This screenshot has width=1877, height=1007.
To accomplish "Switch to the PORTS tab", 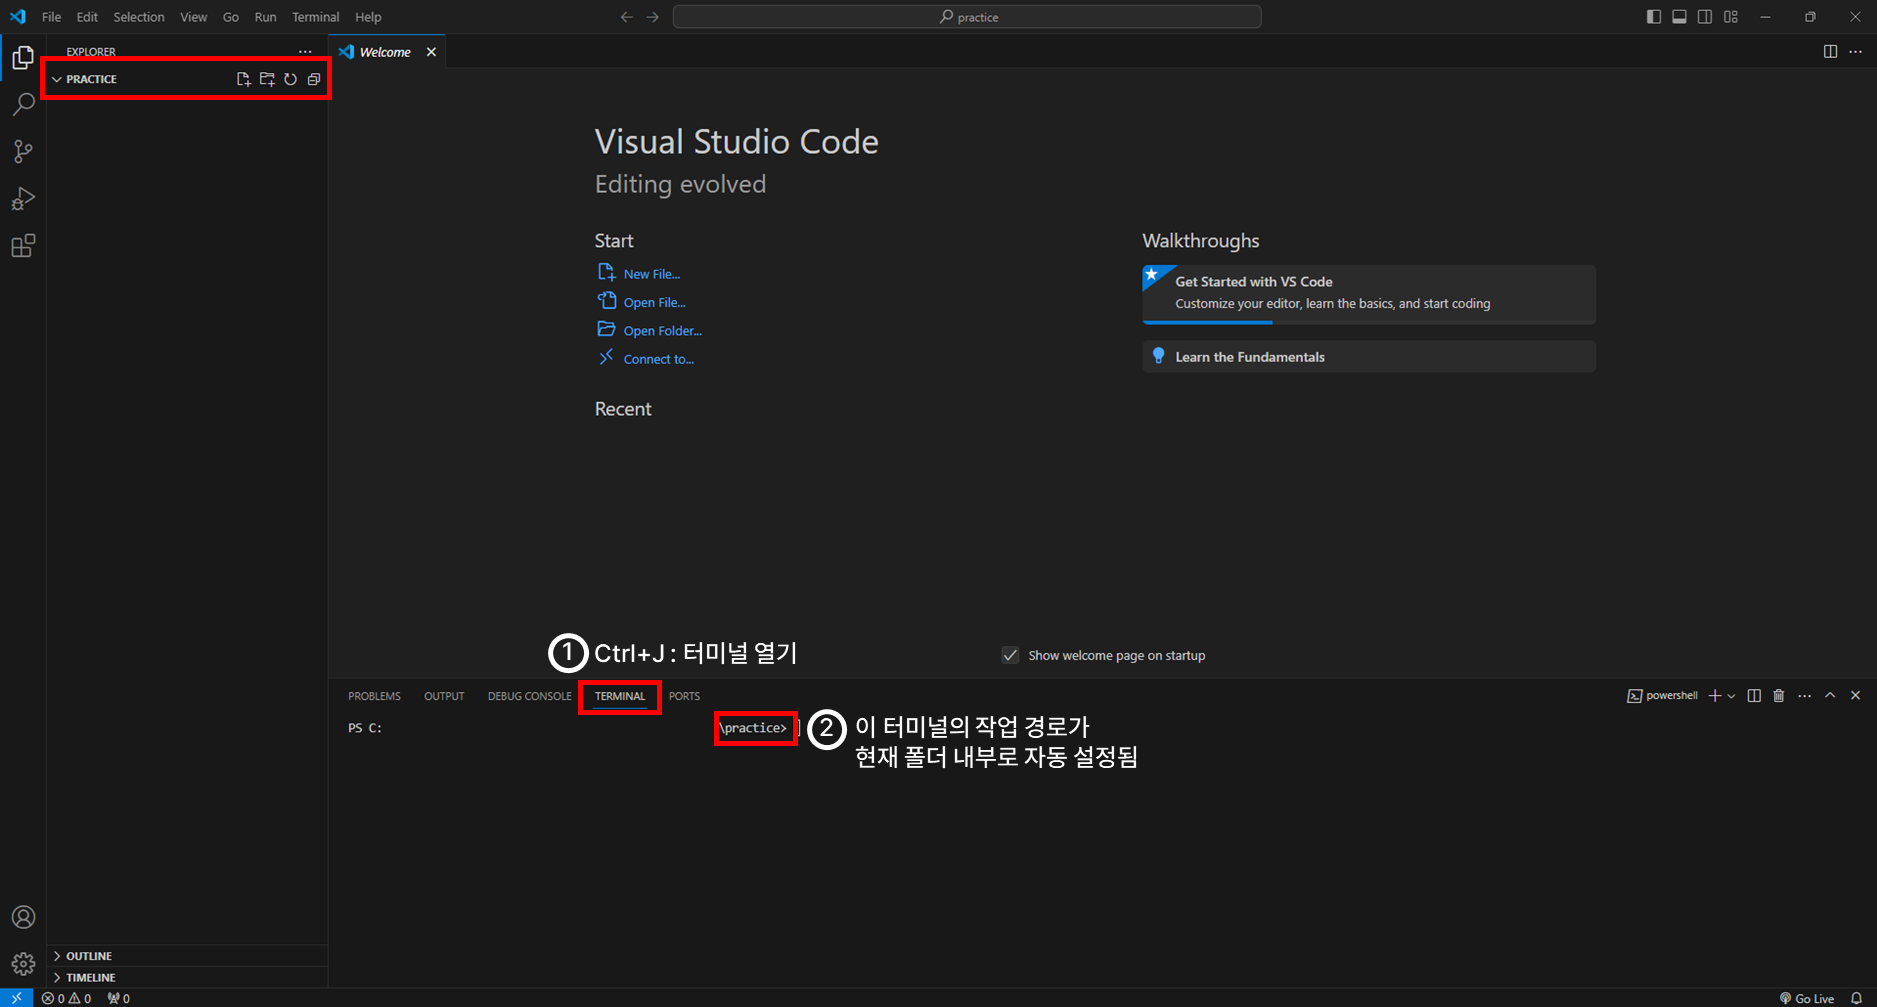I will click(x=684, y=696).
